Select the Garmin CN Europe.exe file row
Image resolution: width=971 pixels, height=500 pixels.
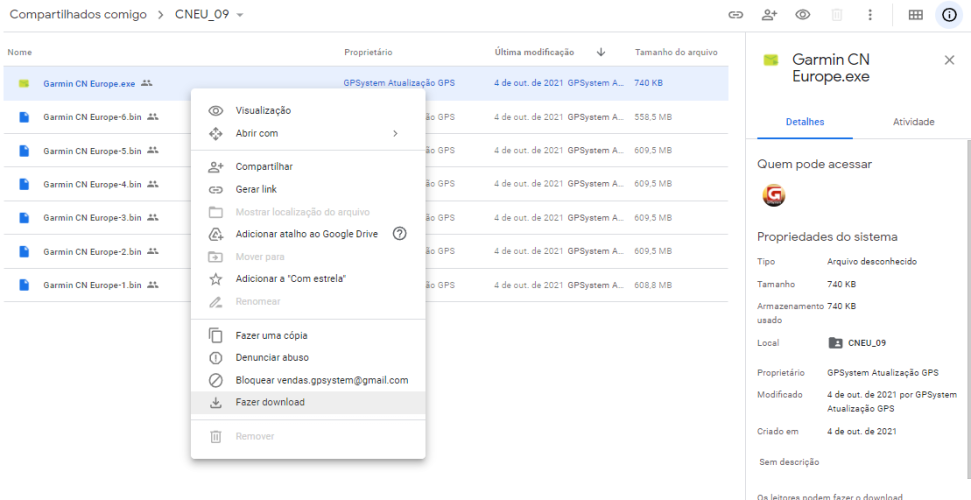pos(365,83)
